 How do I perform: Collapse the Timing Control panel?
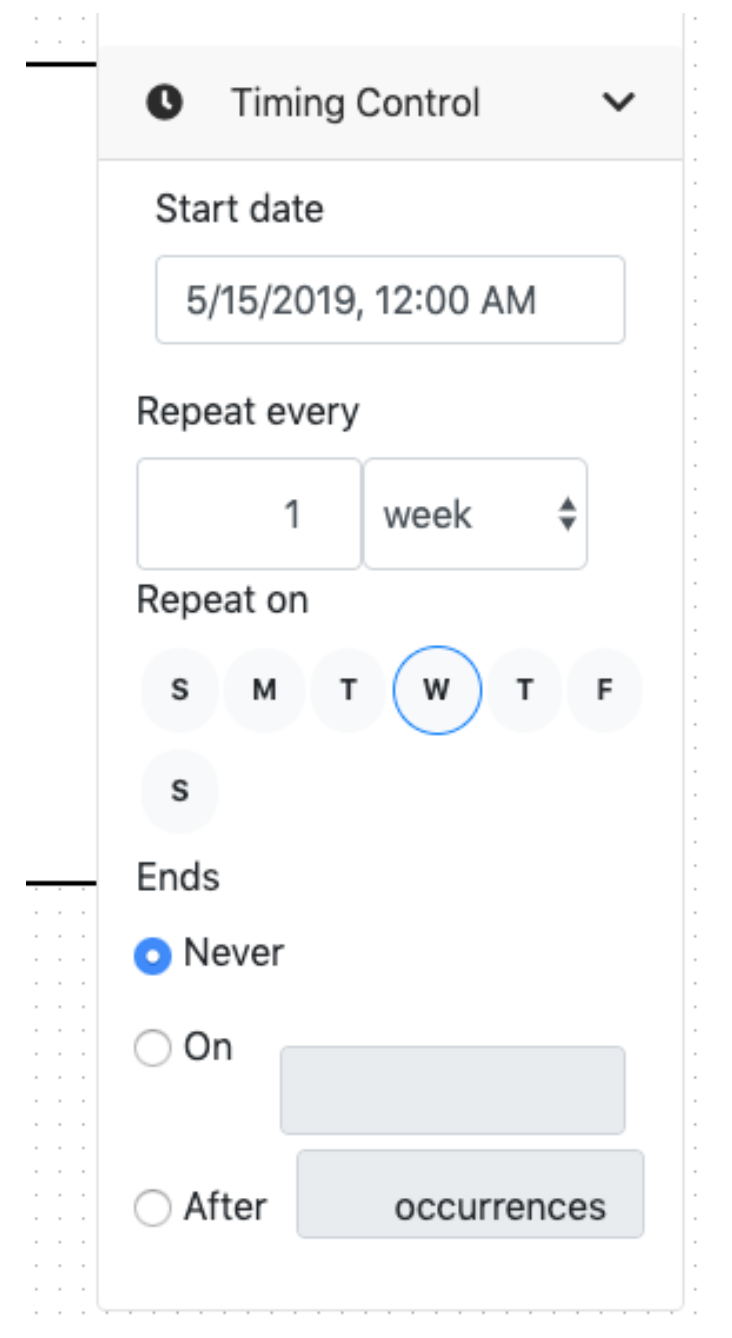point(619,101)
